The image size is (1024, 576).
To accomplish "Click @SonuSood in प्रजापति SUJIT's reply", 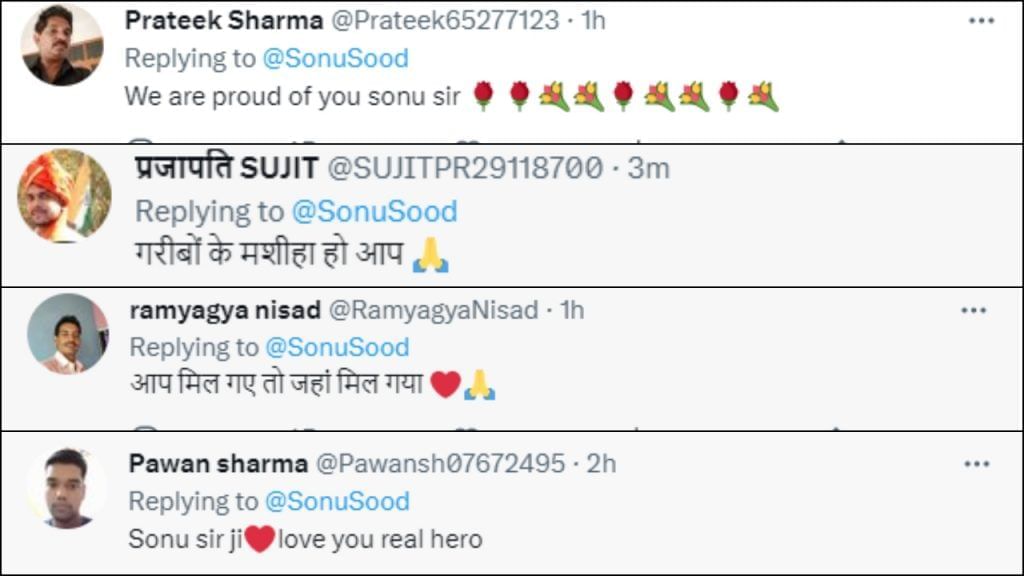I will (374, 211).
